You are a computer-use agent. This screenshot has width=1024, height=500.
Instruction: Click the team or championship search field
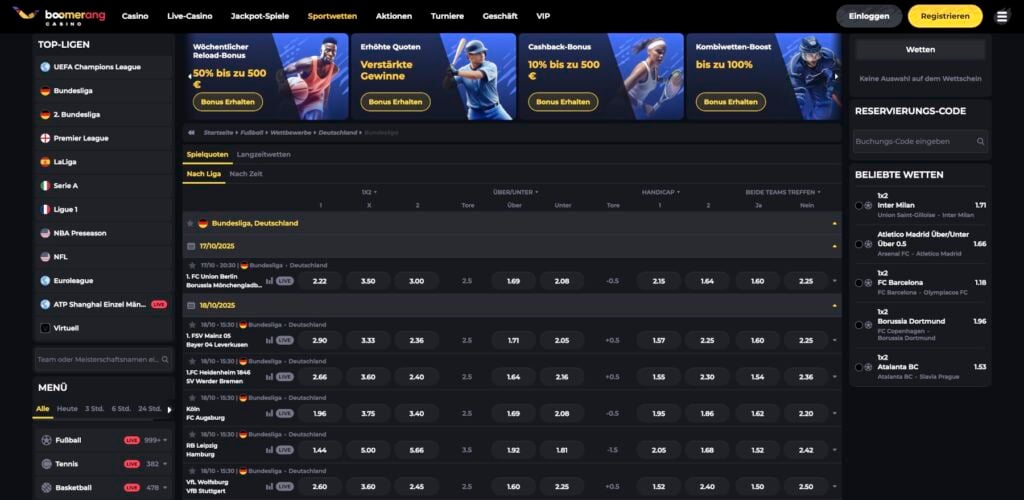coord(96,359)
